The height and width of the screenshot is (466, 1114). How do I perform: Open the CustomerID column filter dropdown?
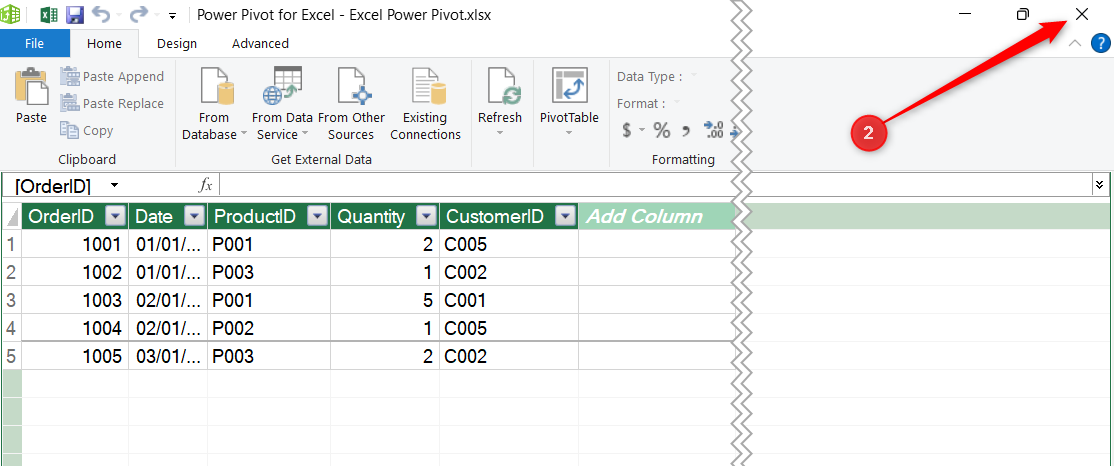point(564,216)
